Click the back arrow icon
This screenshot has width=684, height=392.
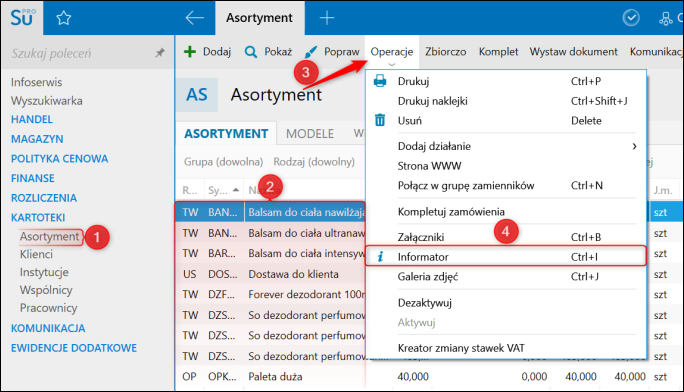[x=195, y=18]
